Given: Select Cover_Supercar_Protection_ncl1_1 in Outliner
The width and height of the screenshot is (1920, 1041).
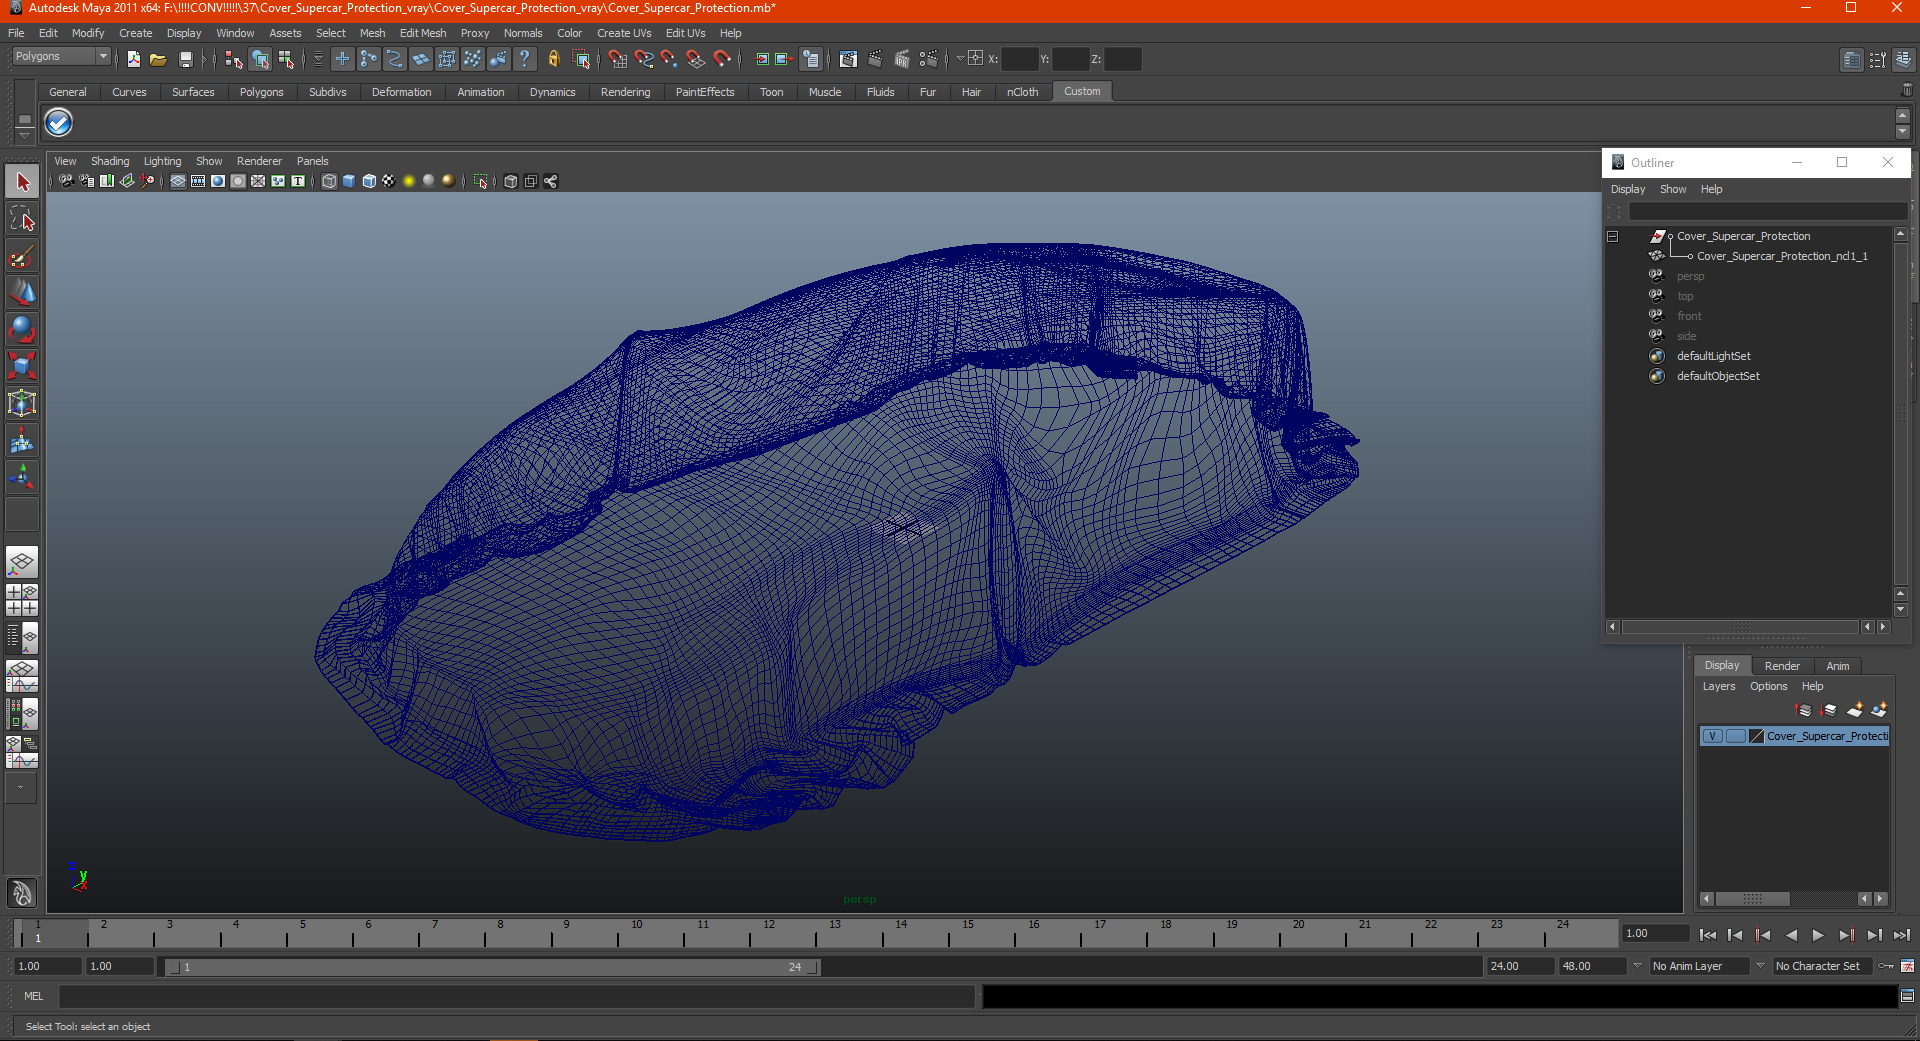Looking at the screenshot, I should pos(1782,256).
